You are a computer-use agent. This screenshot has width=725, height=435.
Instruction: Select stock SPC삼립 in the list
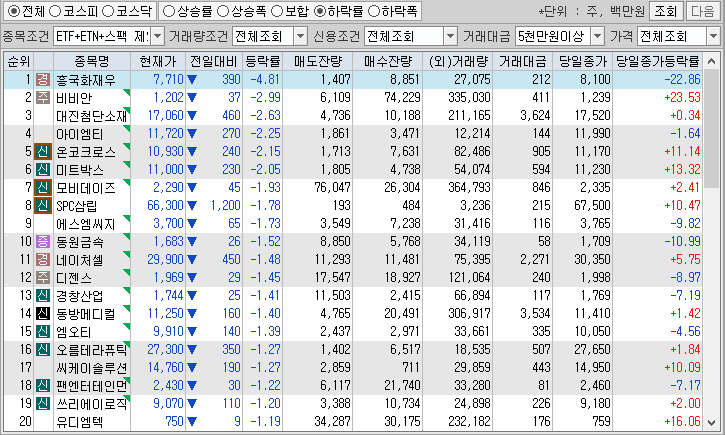point(76,206)
